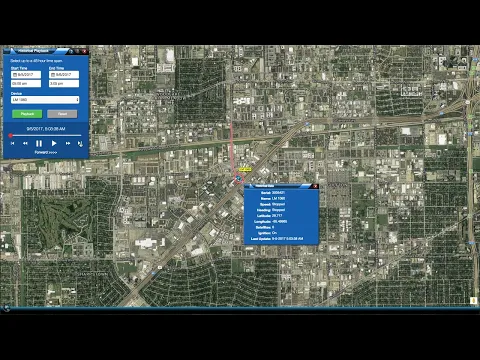Screen dimensions: 480x360
Task: Click the playback timeline slider handle
Action: point(11,135)
